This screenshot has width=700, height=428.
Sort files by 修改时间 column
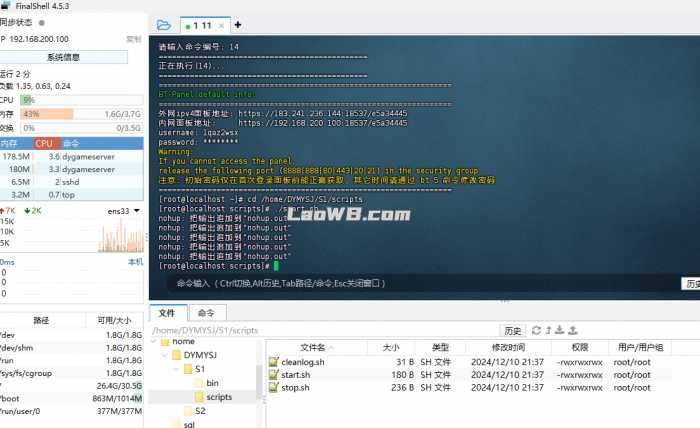click(508, 347)
